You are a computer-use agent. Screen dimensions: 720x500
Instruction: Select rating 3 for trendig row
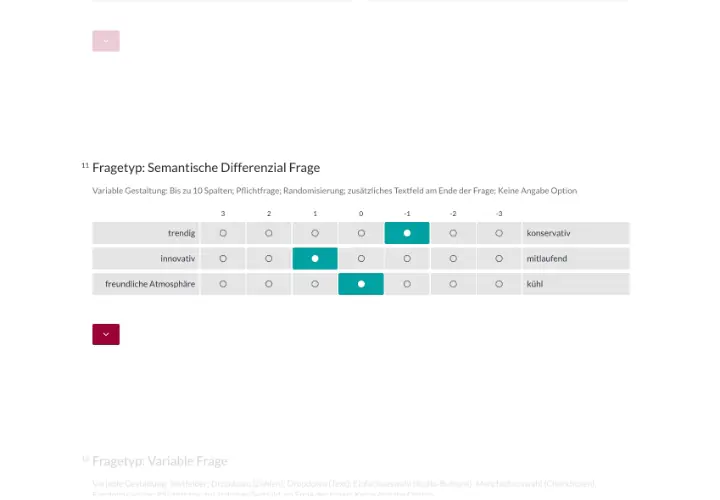coord(223,233)
